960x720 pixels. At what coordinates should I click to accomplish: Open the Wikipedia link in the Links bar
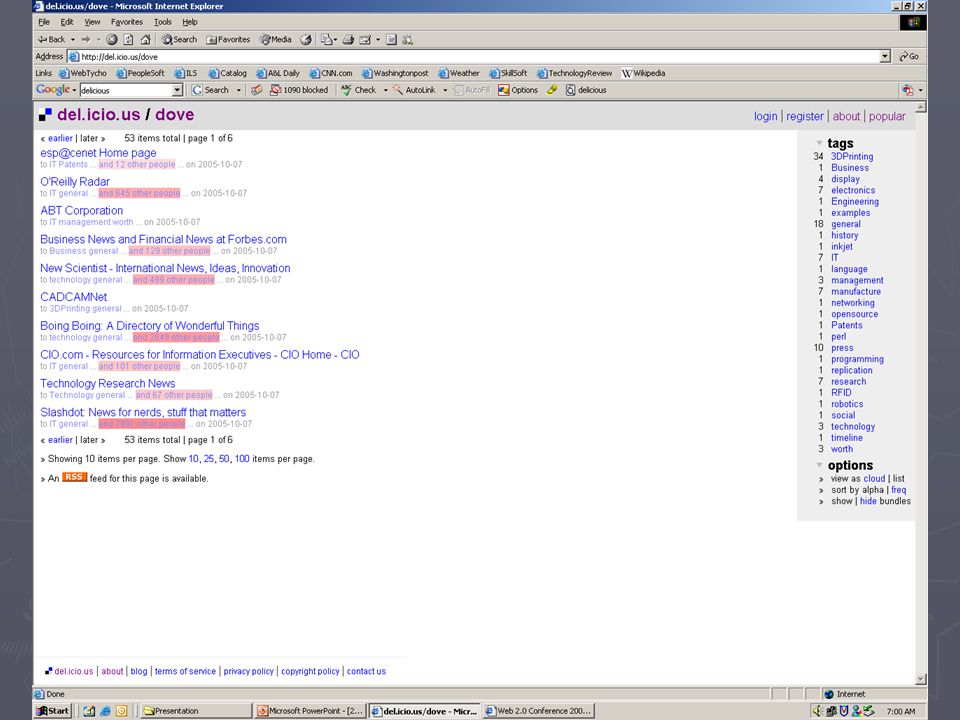click(x=643, y=73)
